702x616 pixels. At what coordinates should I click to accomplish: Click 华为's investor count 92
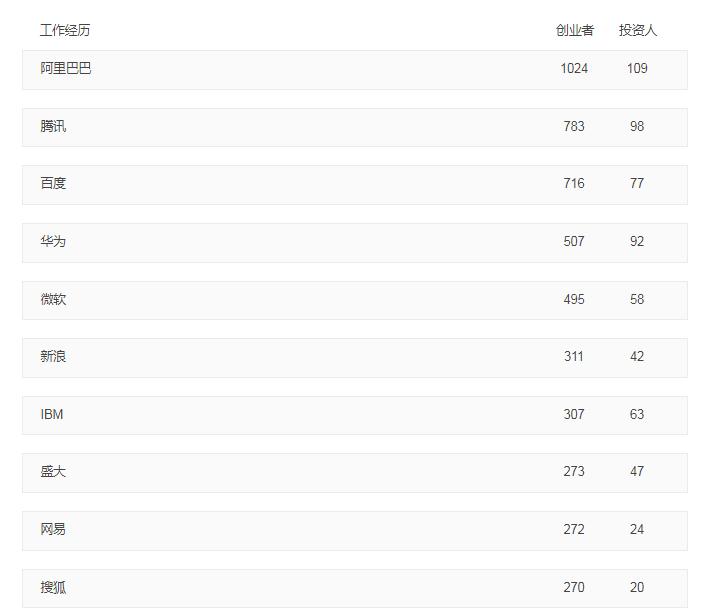tap(637, 242)
